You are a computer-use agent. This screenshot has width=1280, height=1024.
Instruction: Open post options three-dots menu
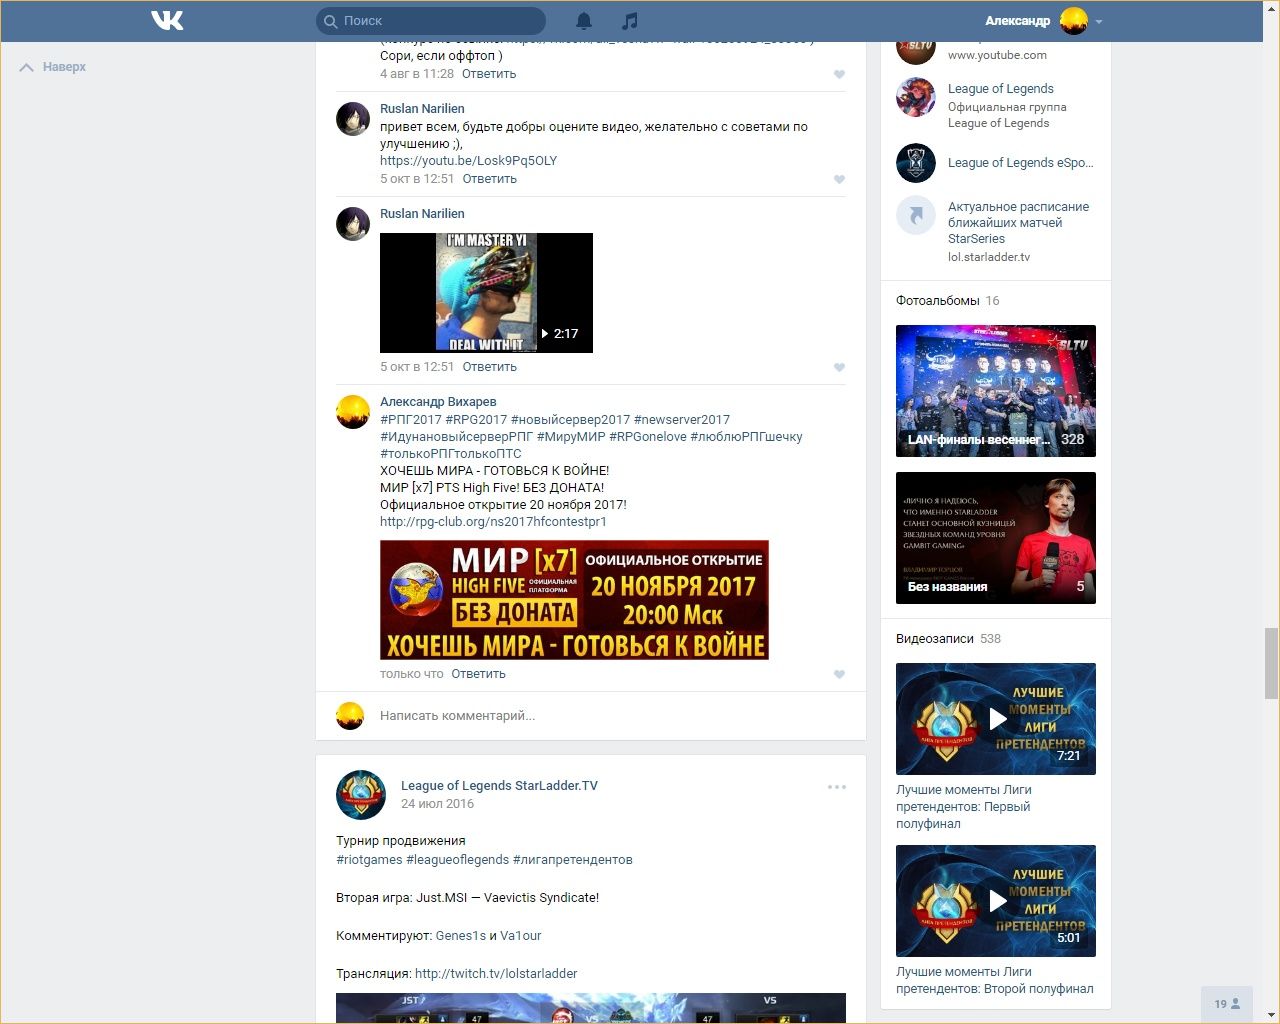pyautogui.click(x=837, y=787)
